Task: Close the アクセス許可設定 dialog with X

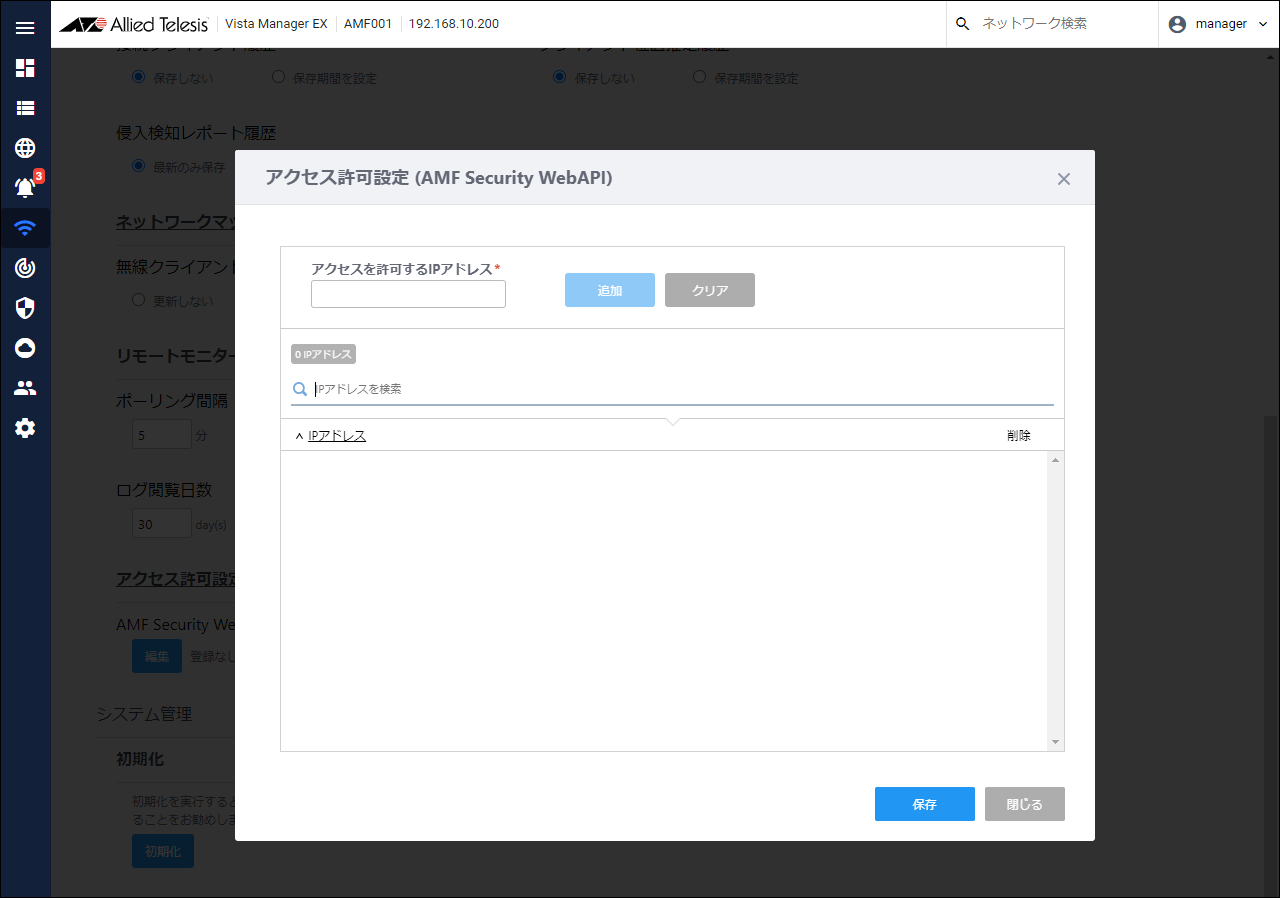Action: (1063, 179)
